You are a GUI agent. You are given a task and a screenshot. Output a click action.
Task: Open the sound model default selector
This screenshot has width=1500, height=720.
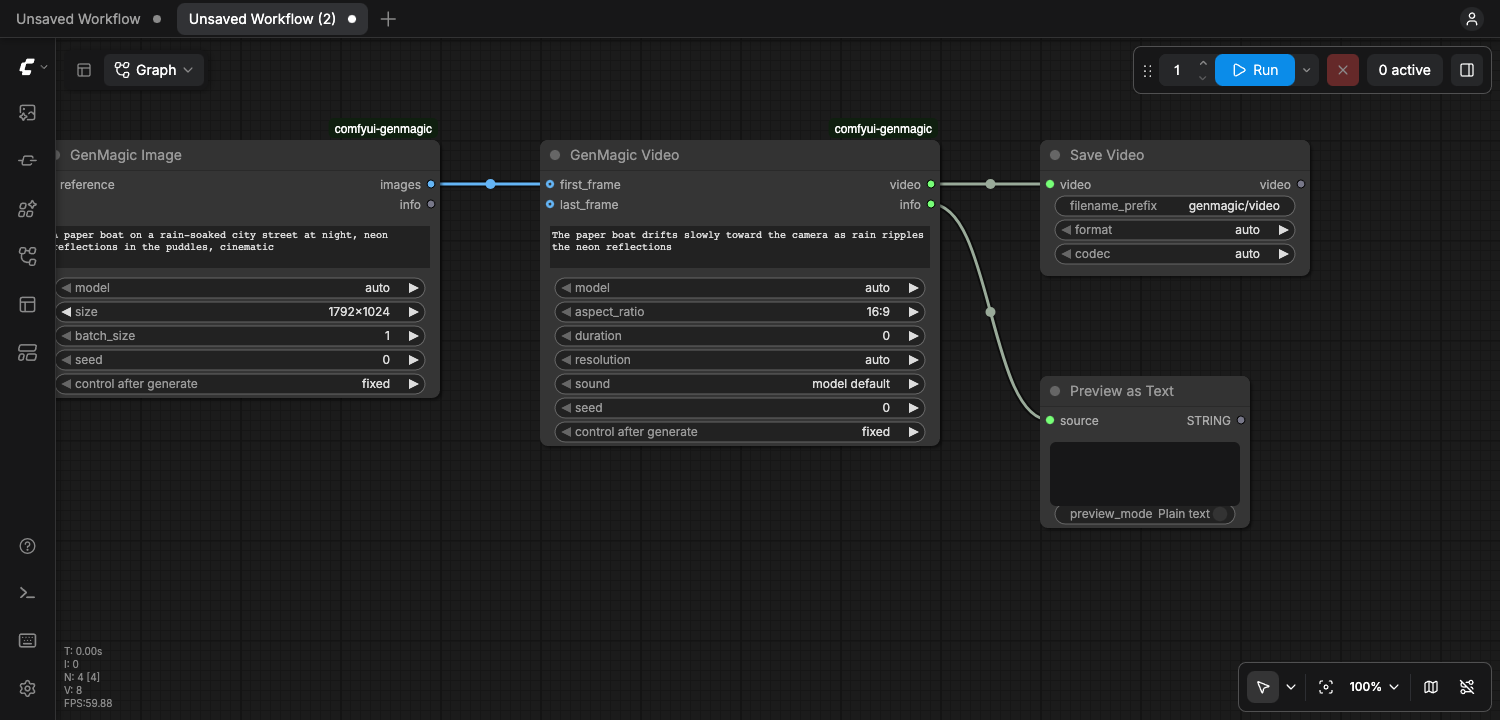pyautogui.click(x=740, y=384)
